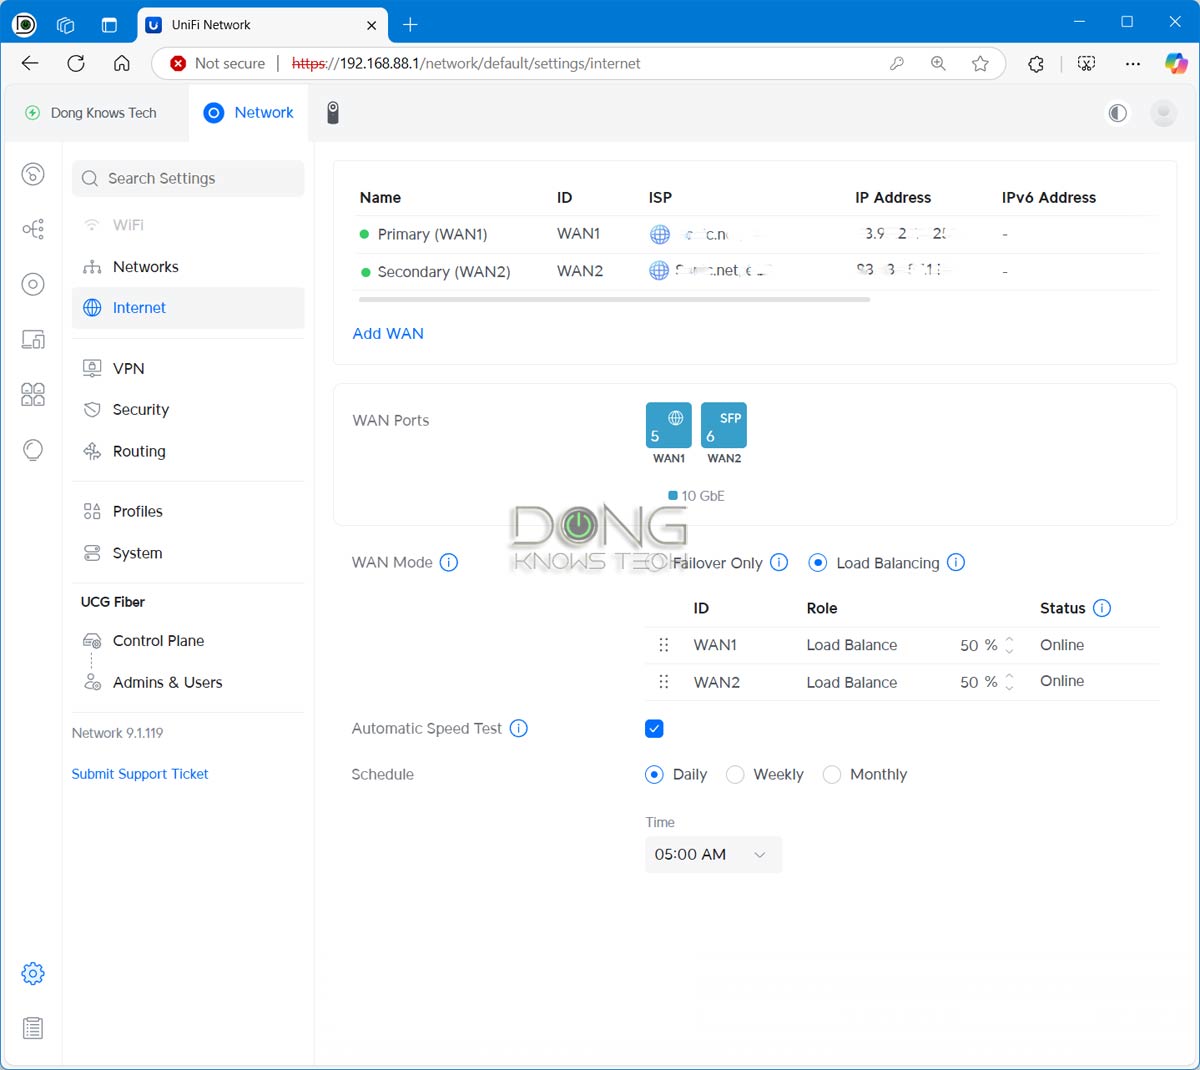Click the Automatic Speed Test info icon
The width and height of the screenshot is (1200, 1070).
coord(518,728)
